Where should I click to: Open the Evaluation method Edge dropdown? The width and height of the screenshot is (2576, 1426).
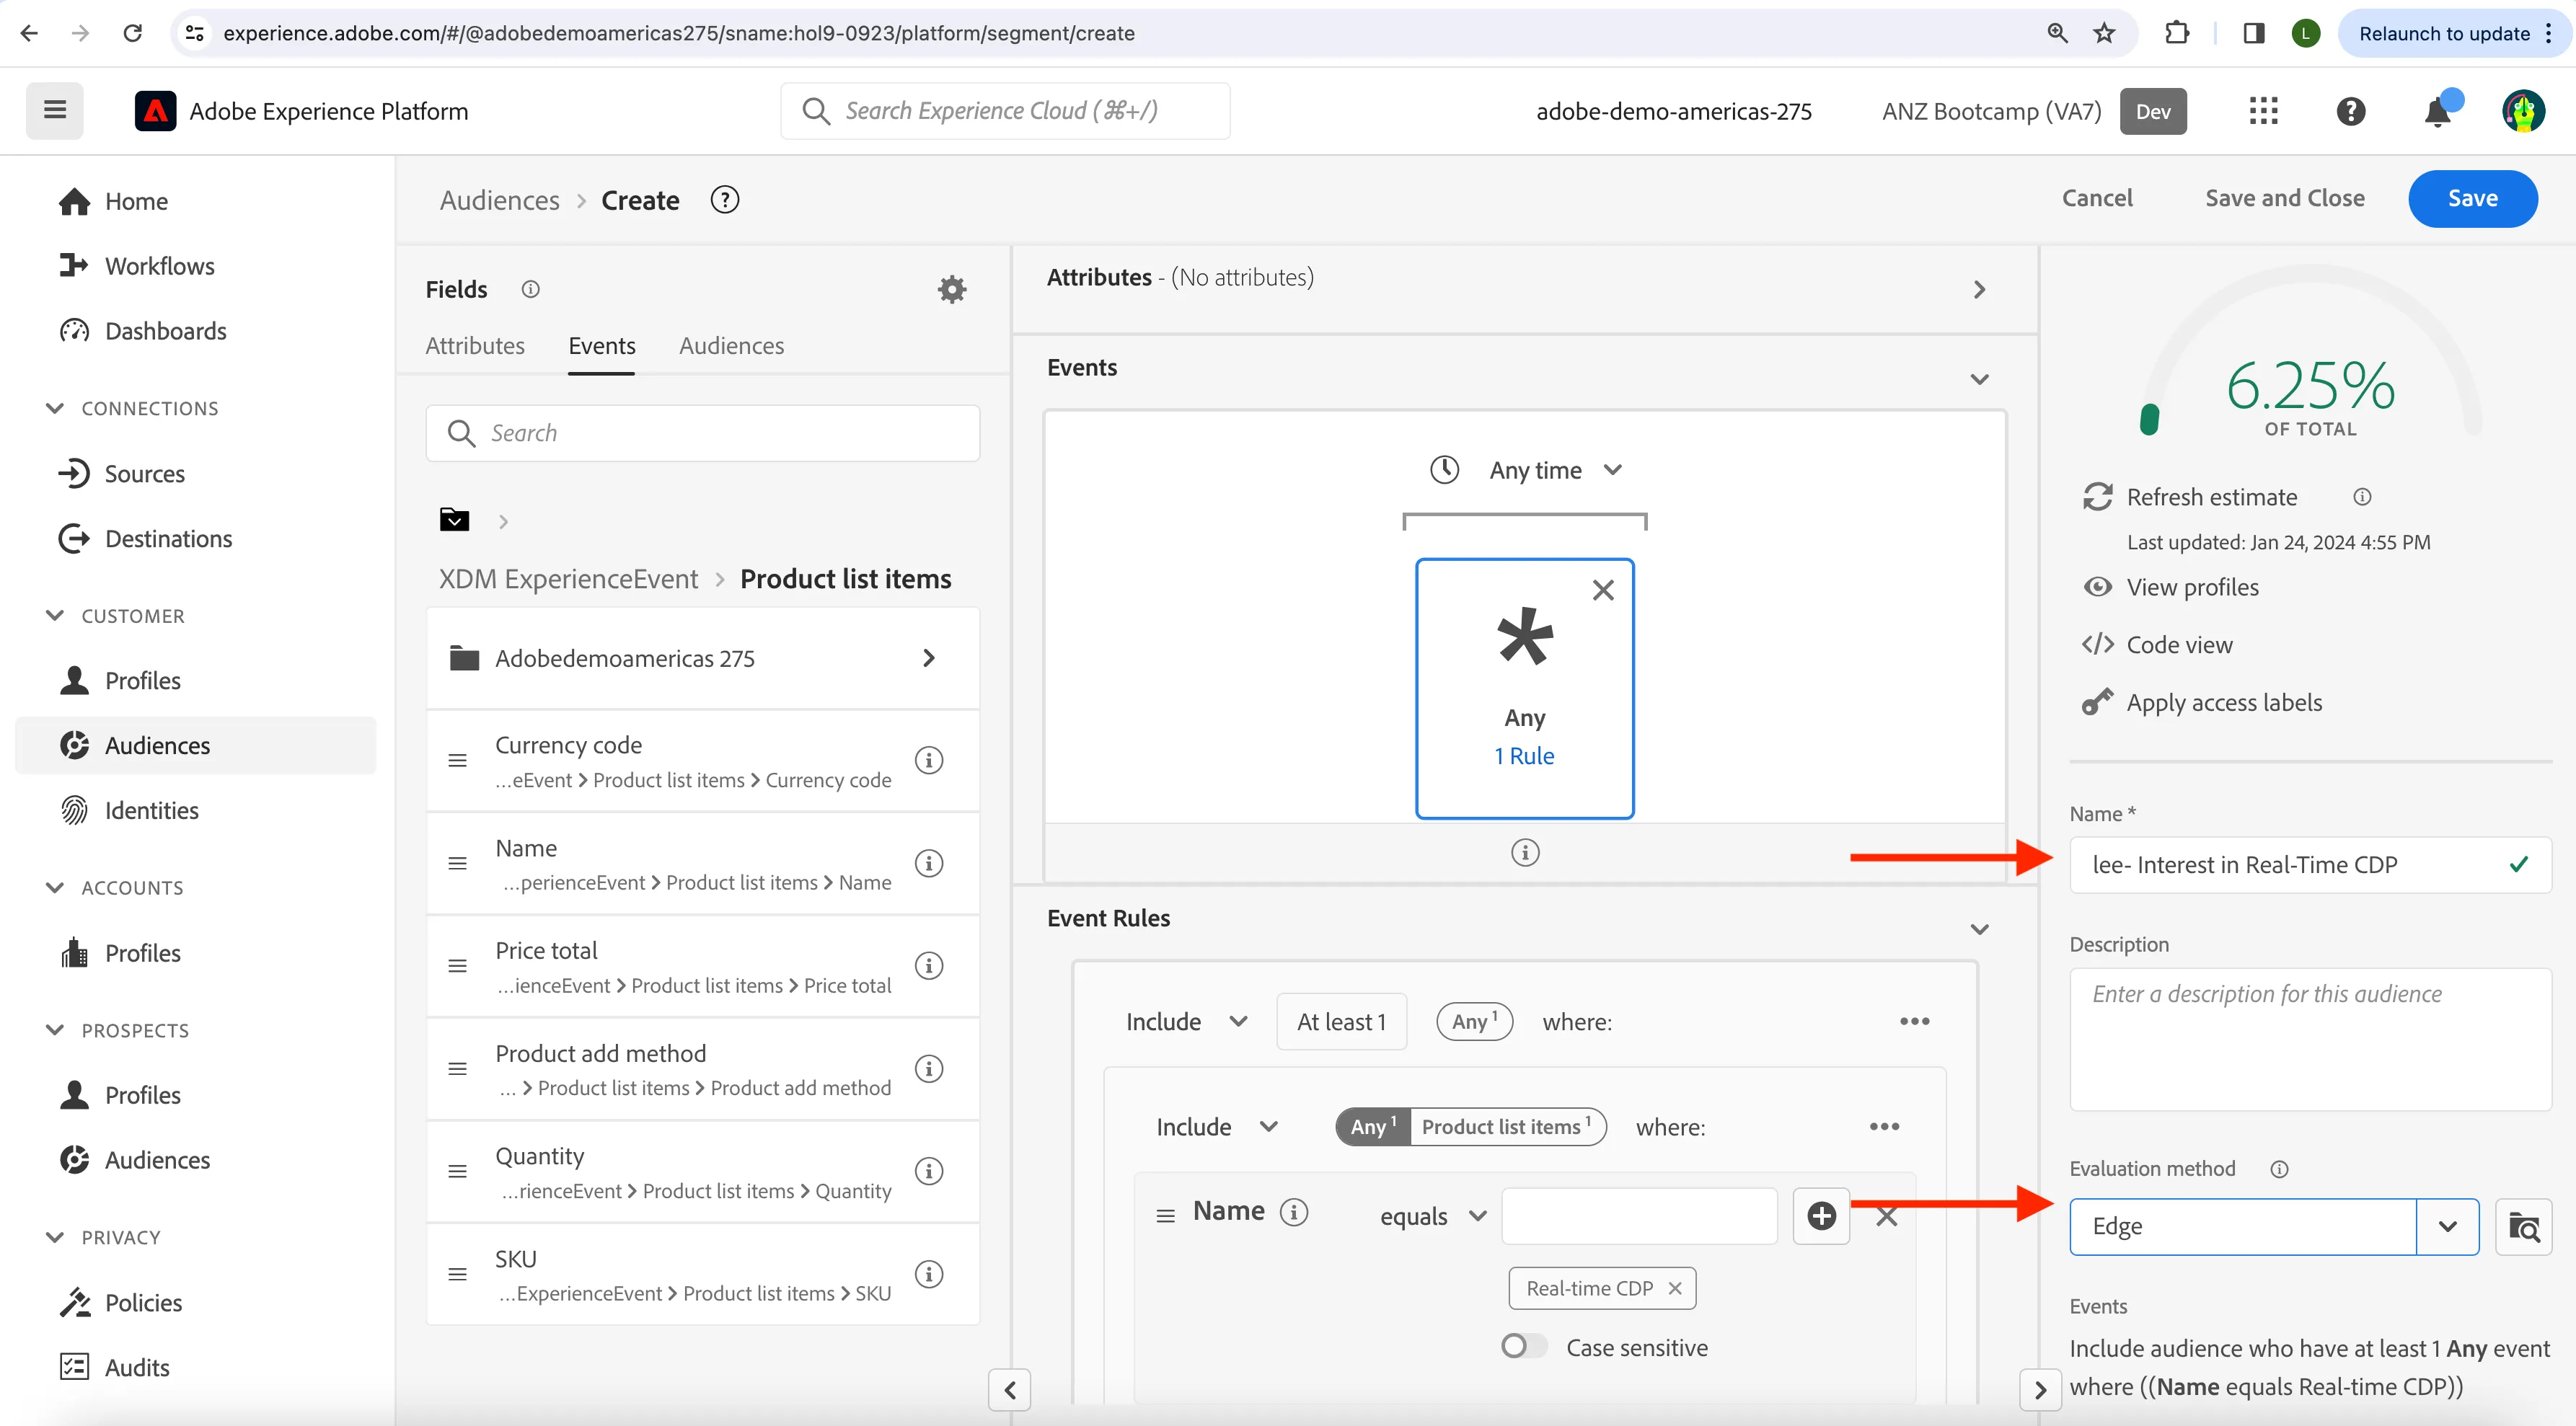[2273, 1227]
